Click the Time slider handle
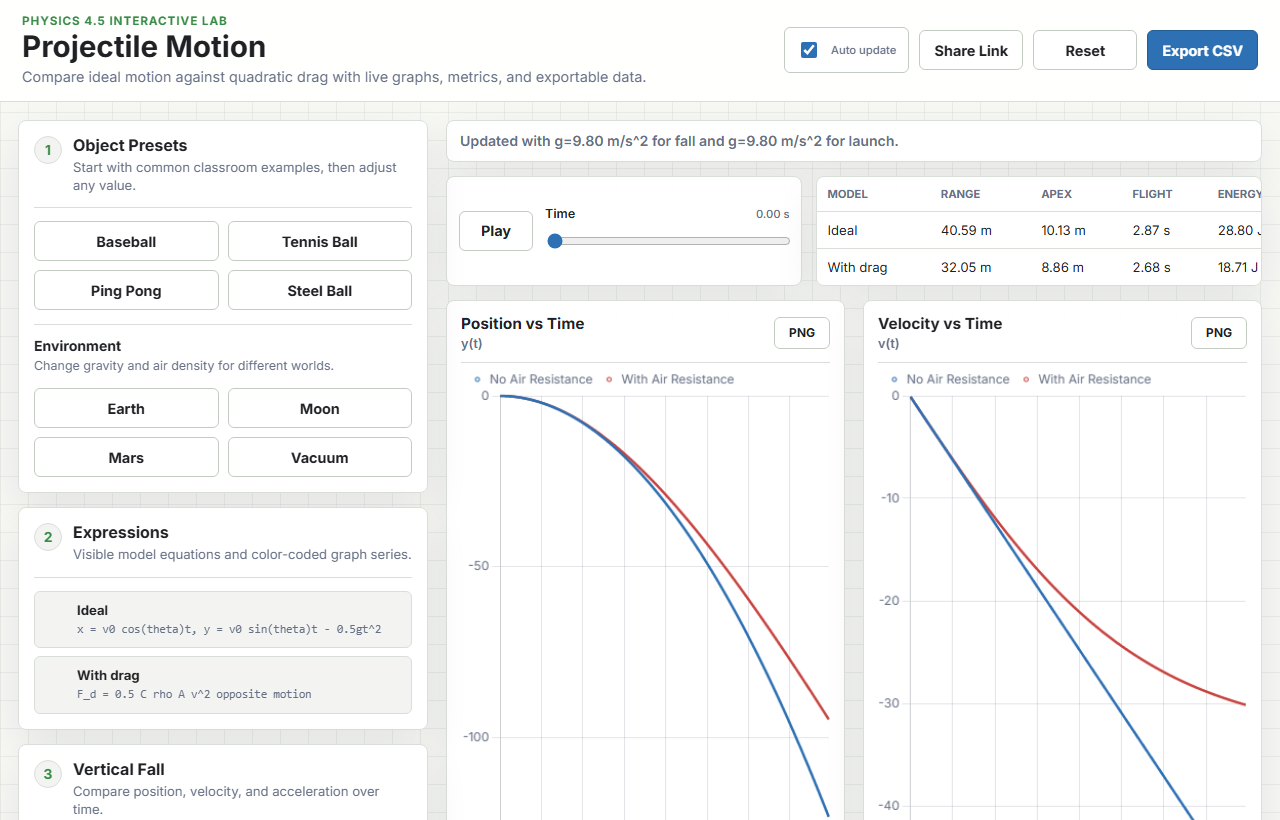Screen dimensions: 1280x820 555,241
